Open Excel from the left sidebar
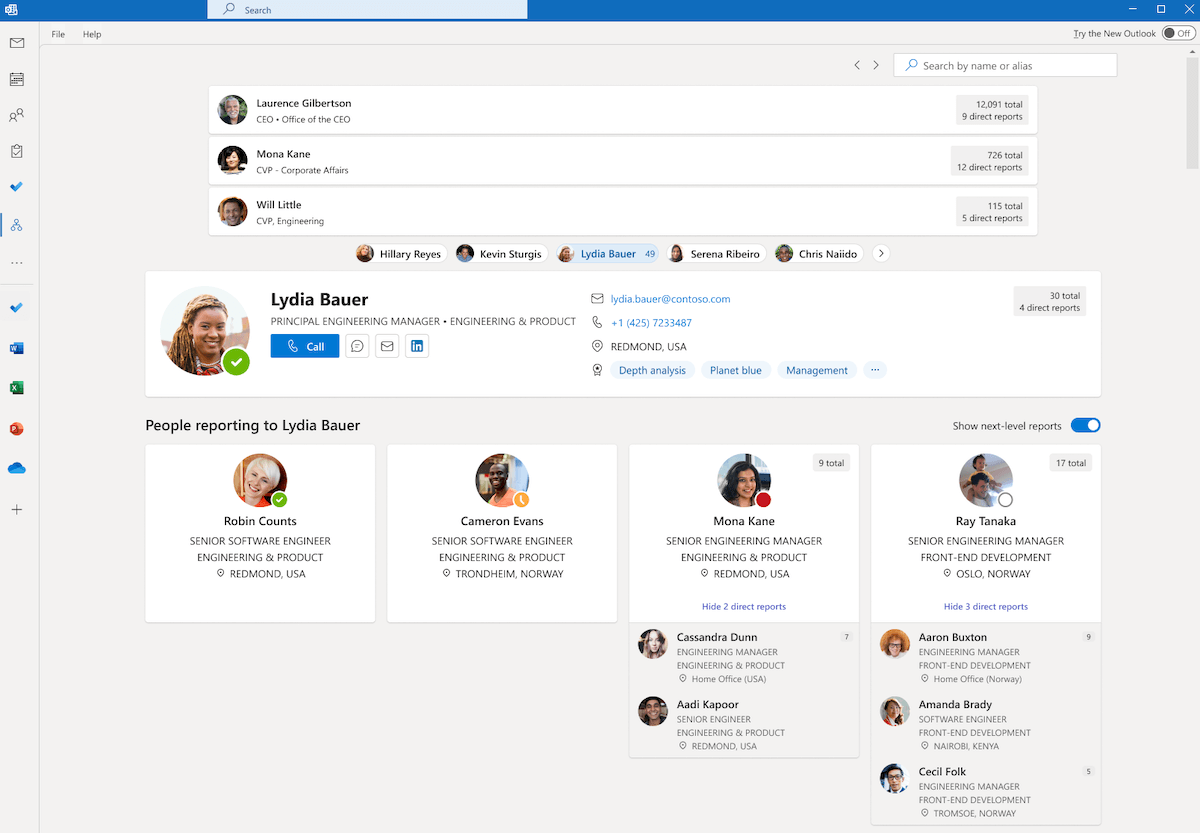Screen dimensions: 1200x833 (x=16, y=387)
